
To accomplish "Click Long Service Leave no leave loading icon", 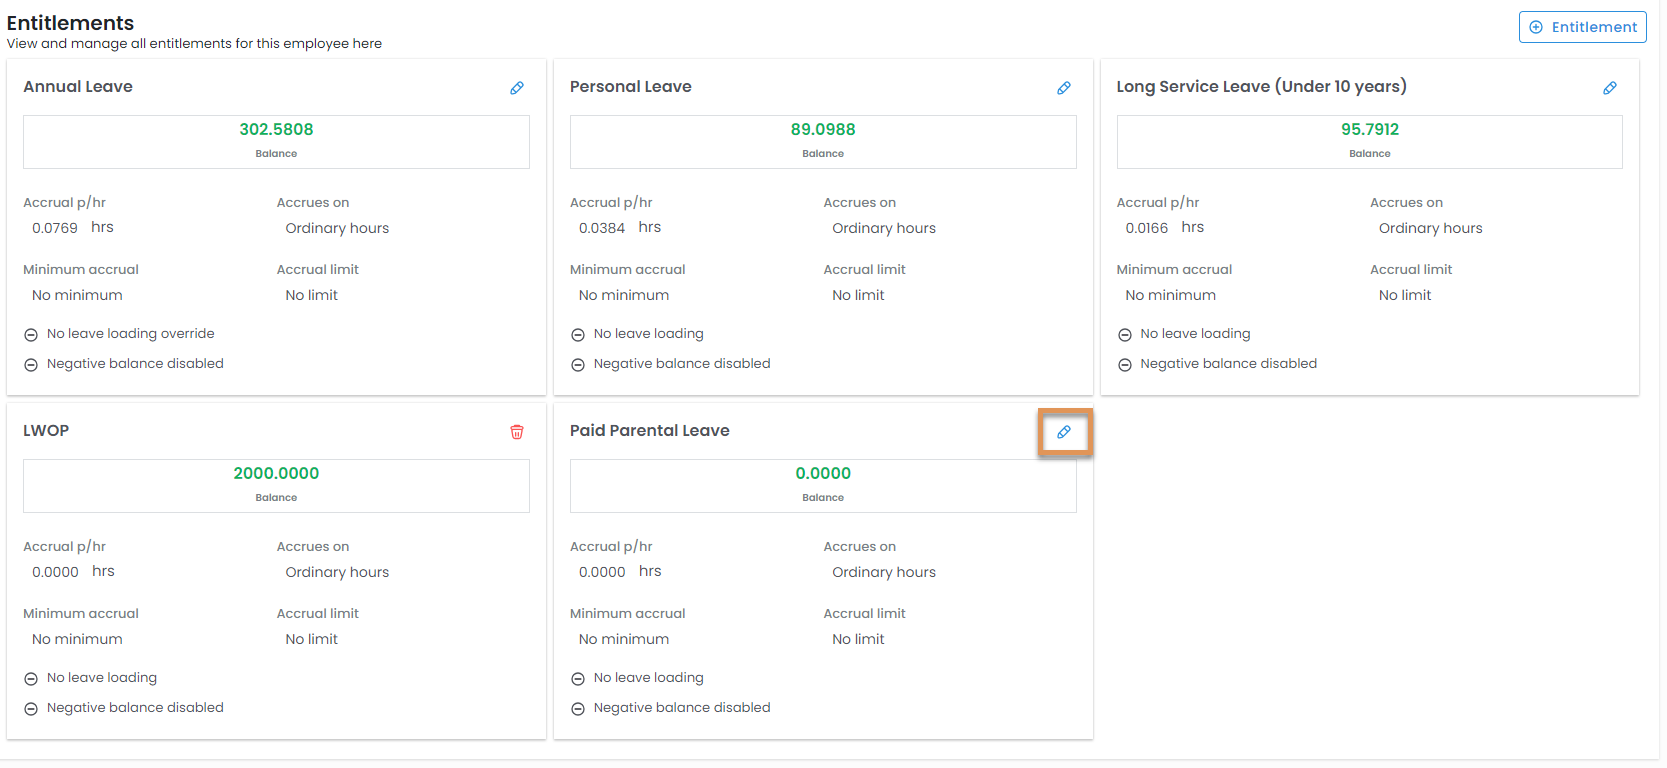I will 1125,335.
